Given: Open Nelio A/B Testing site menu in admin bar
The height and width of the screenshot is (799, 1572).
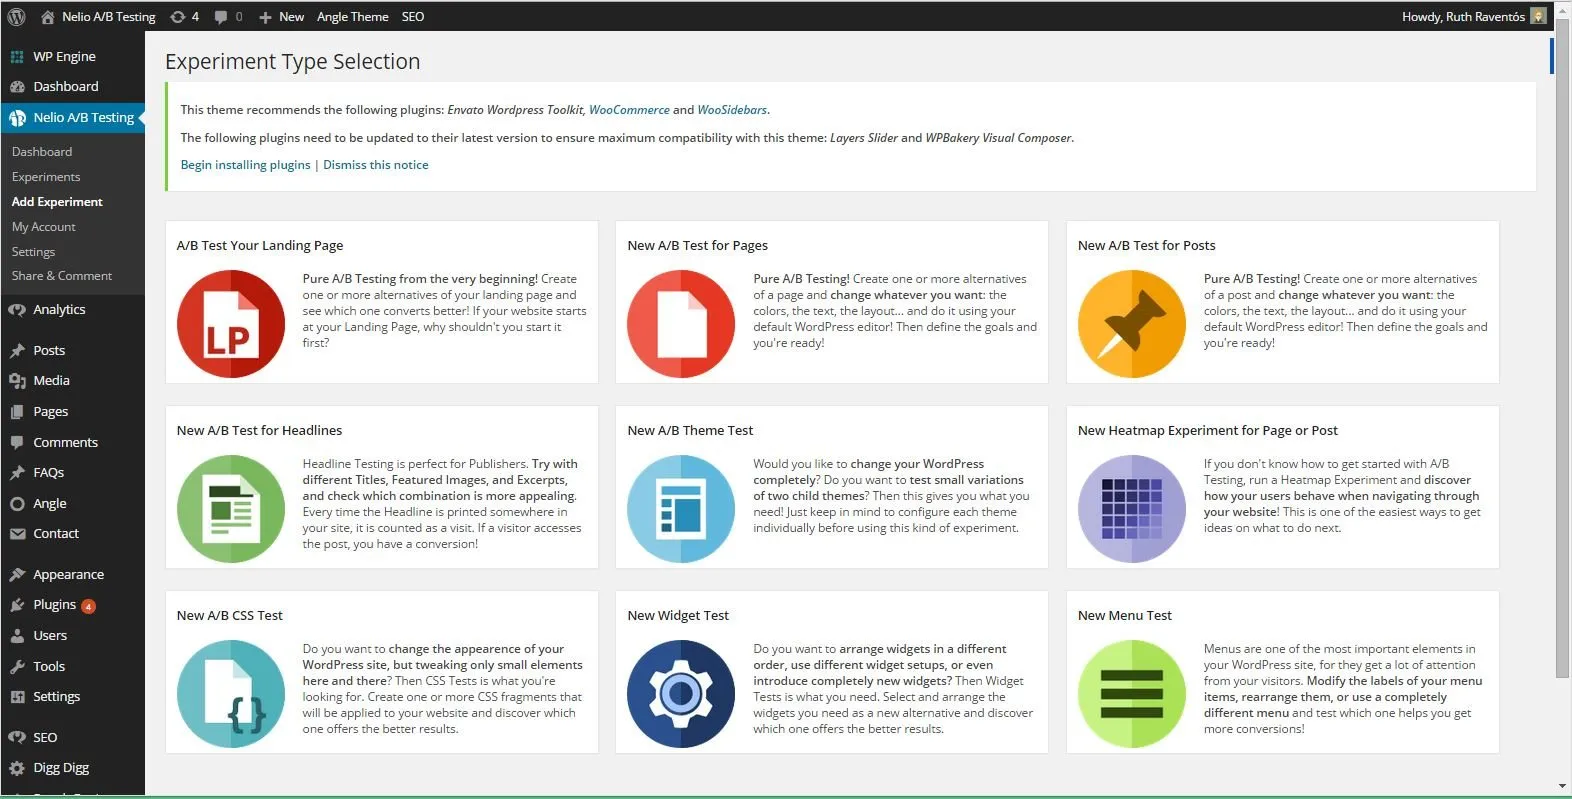Looking at the screenshot, I should [x=98, y=16].
